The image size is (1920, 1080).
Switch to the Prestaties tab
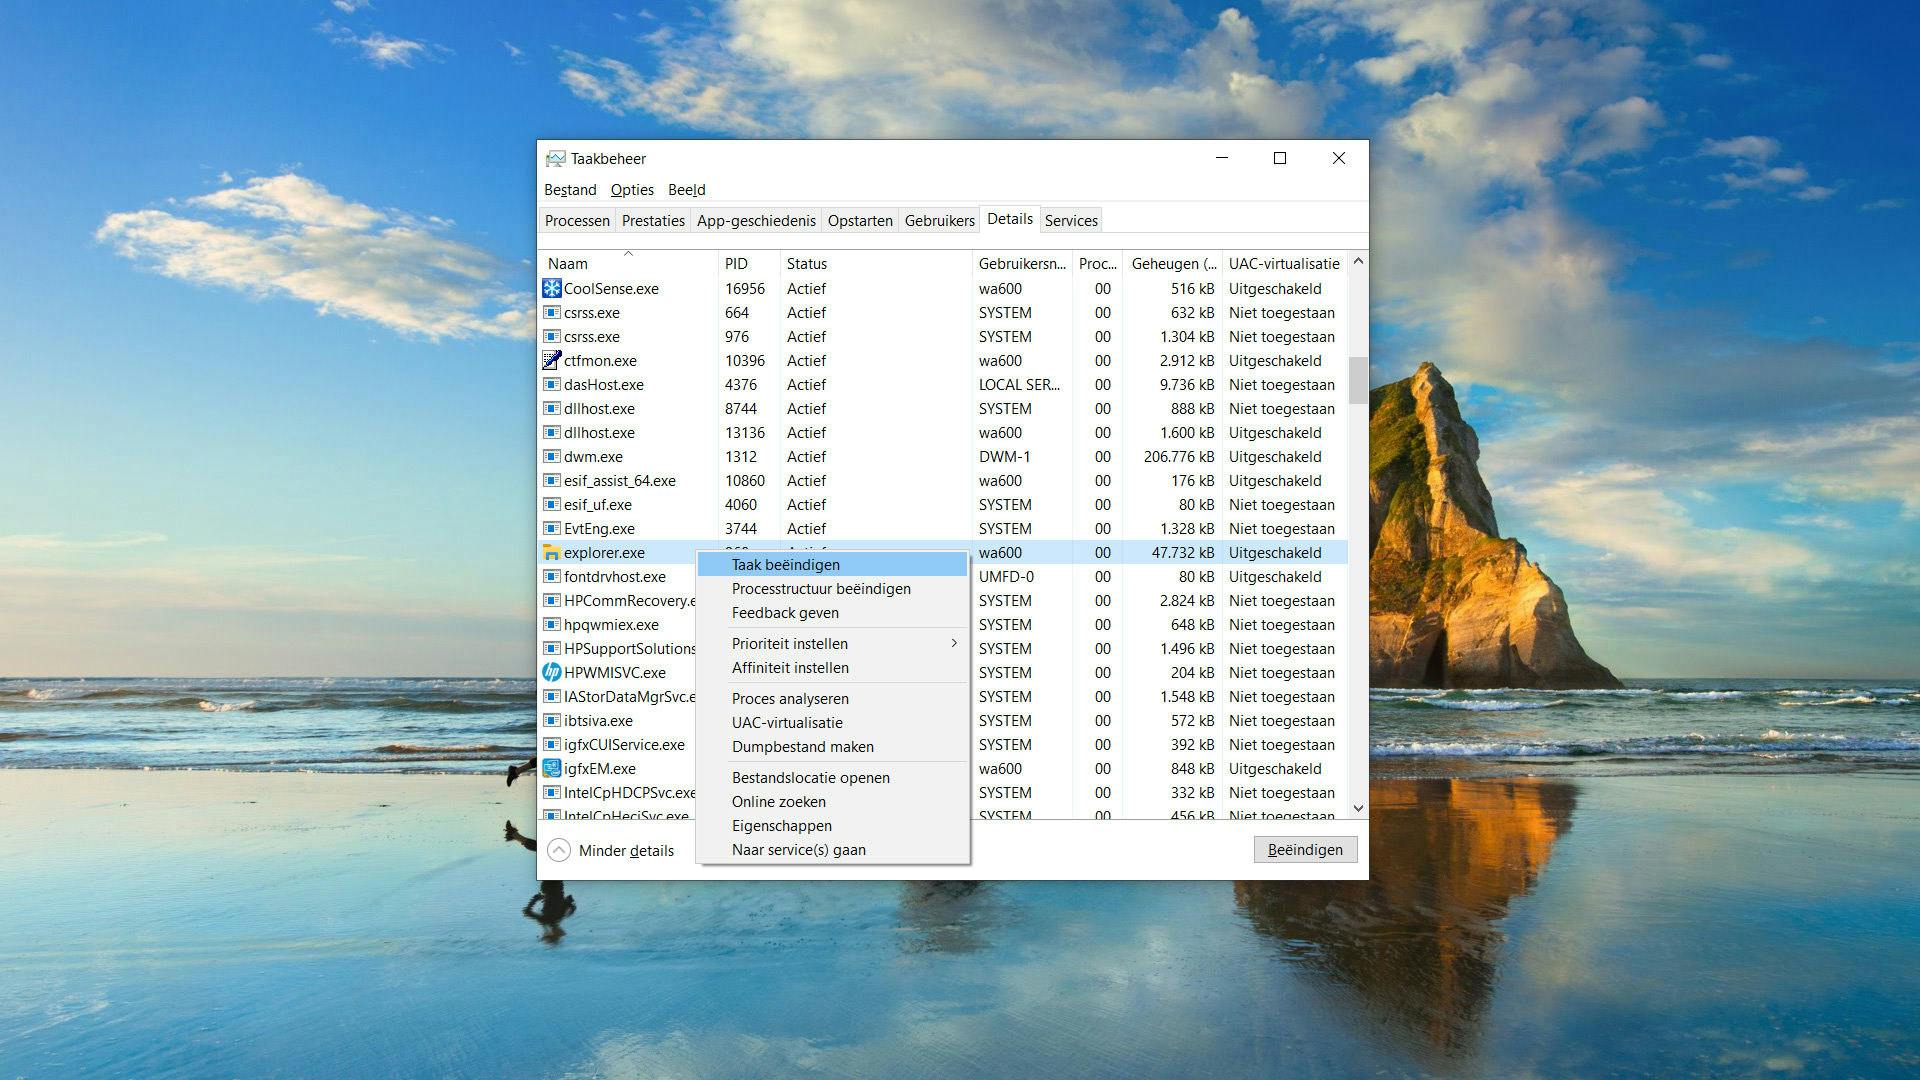(653, 221)
